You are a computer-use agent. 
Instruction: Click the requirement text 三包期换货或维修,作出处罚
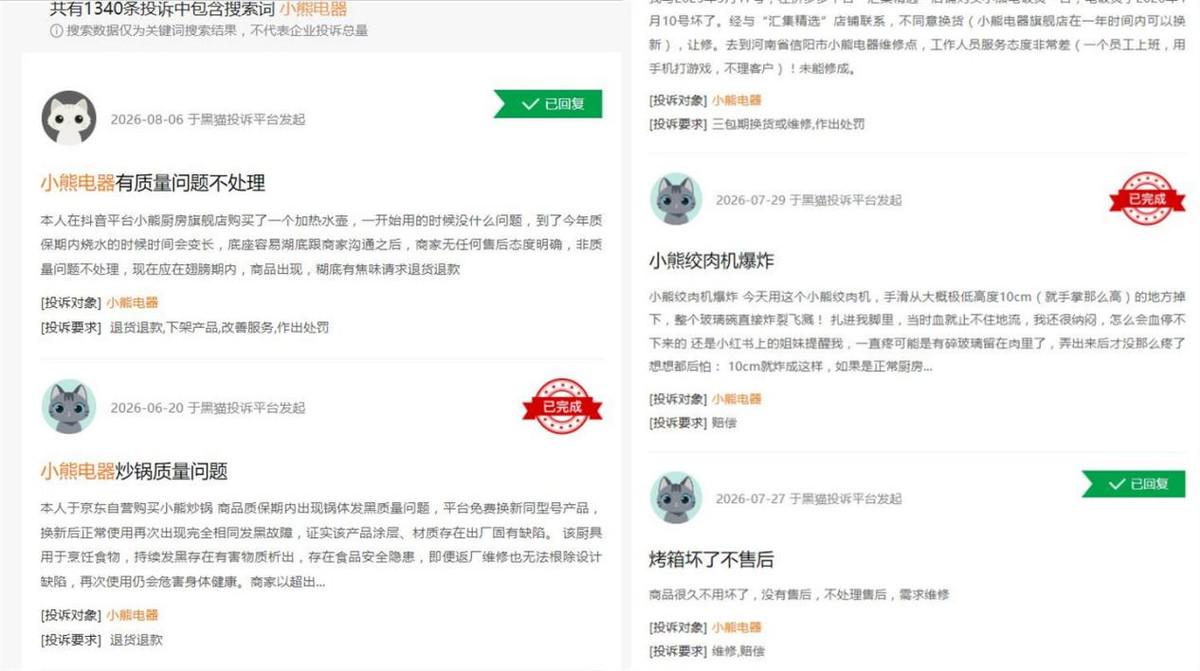[788, 124]
